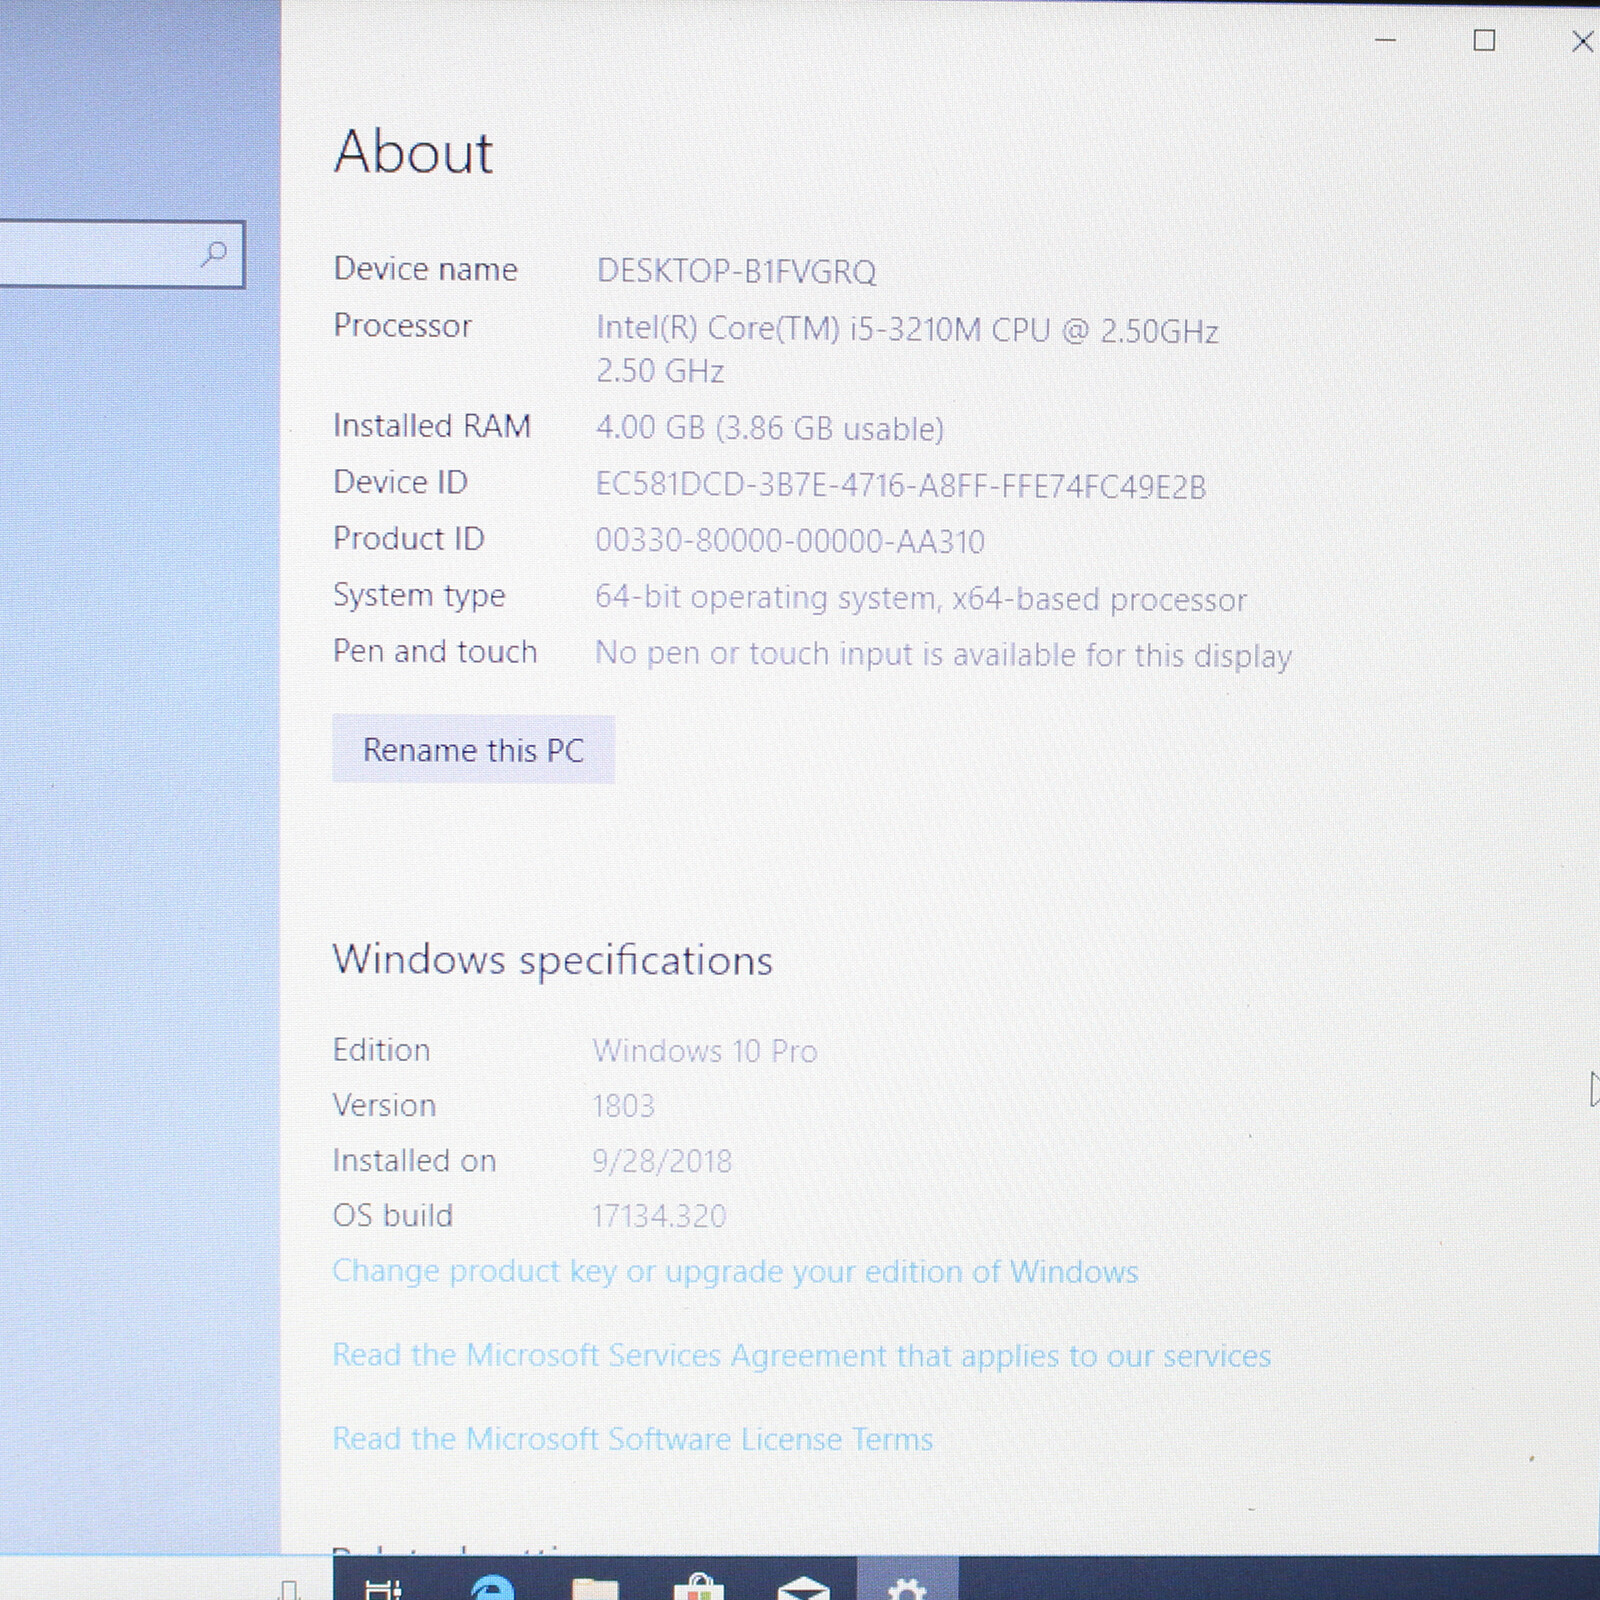Click the Installed on label
Image resolution: width=1600 pixels, height=1600 pixels.
[414, 1160]
